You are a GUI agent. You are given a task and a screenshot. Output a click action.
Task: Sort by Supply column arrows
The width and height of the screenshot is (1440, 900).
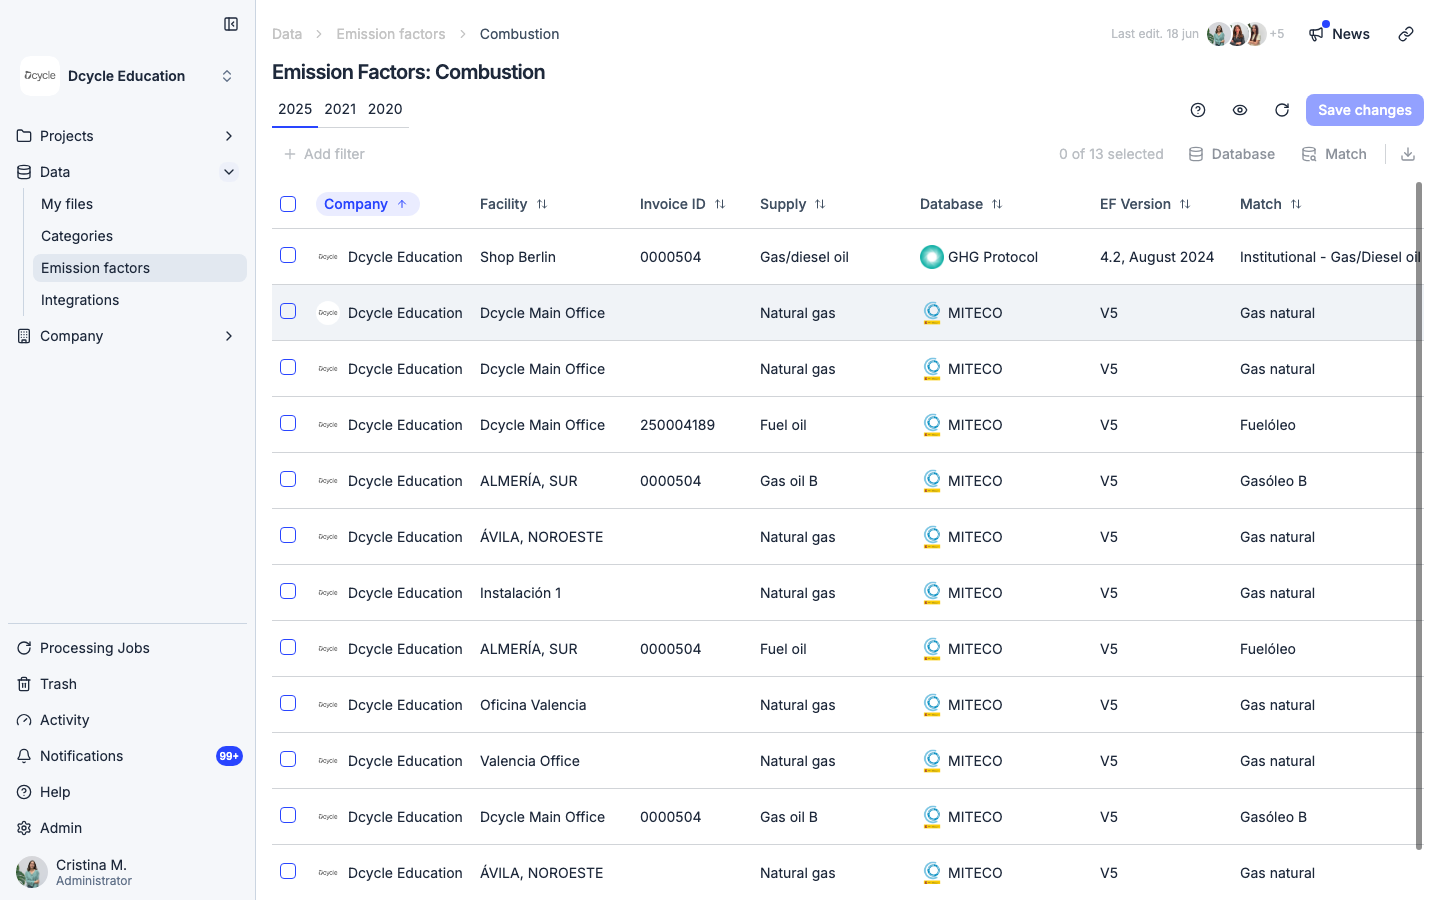tap(820, 204)
